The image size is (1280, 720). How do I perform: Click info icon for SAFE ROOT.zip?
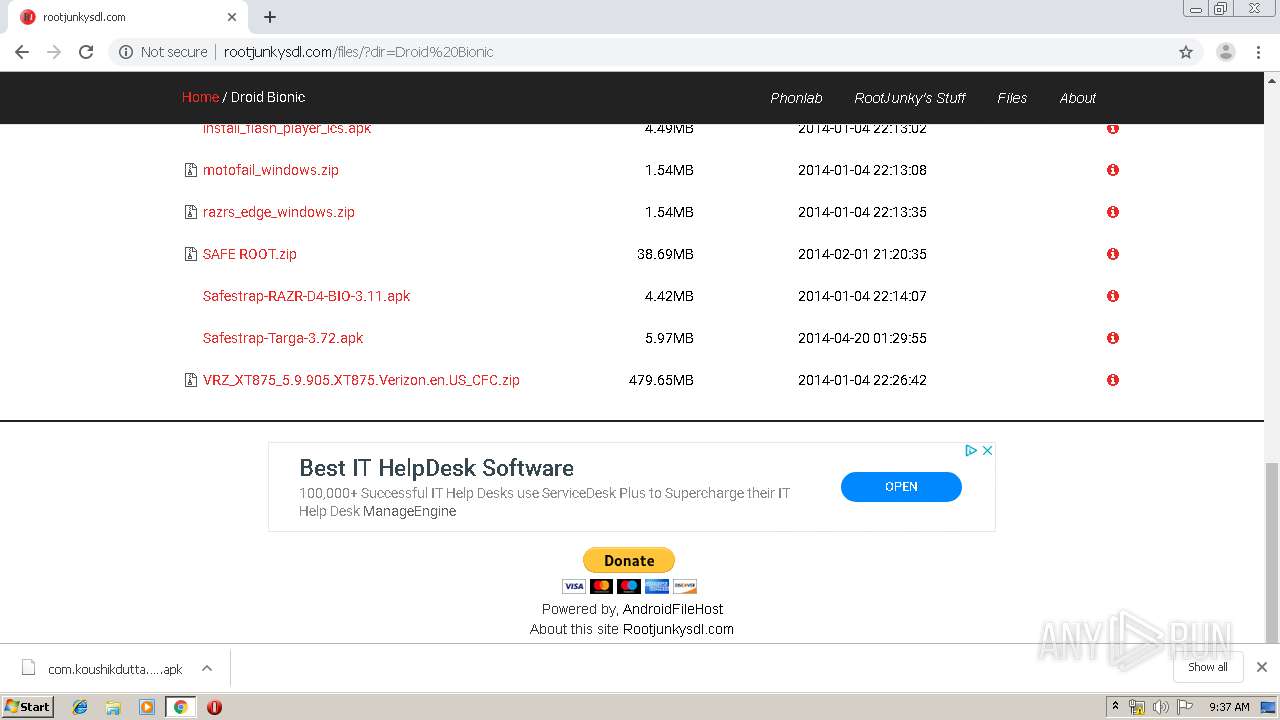click(x=1113, y=254)
